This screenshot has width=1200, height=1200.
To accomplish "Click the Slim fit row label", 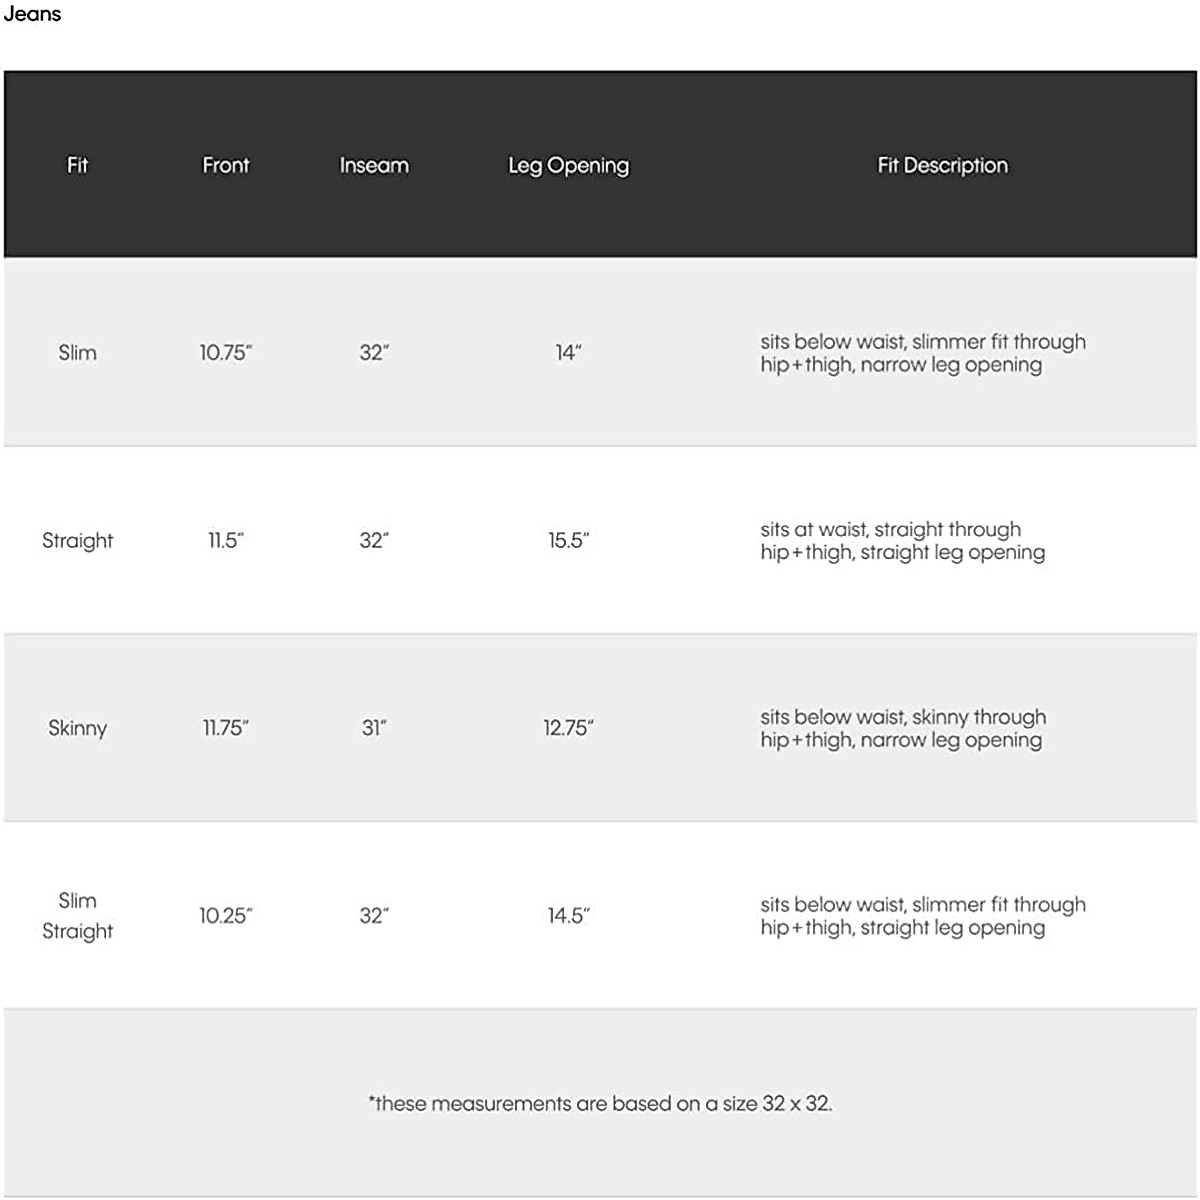I will [77, 353].
